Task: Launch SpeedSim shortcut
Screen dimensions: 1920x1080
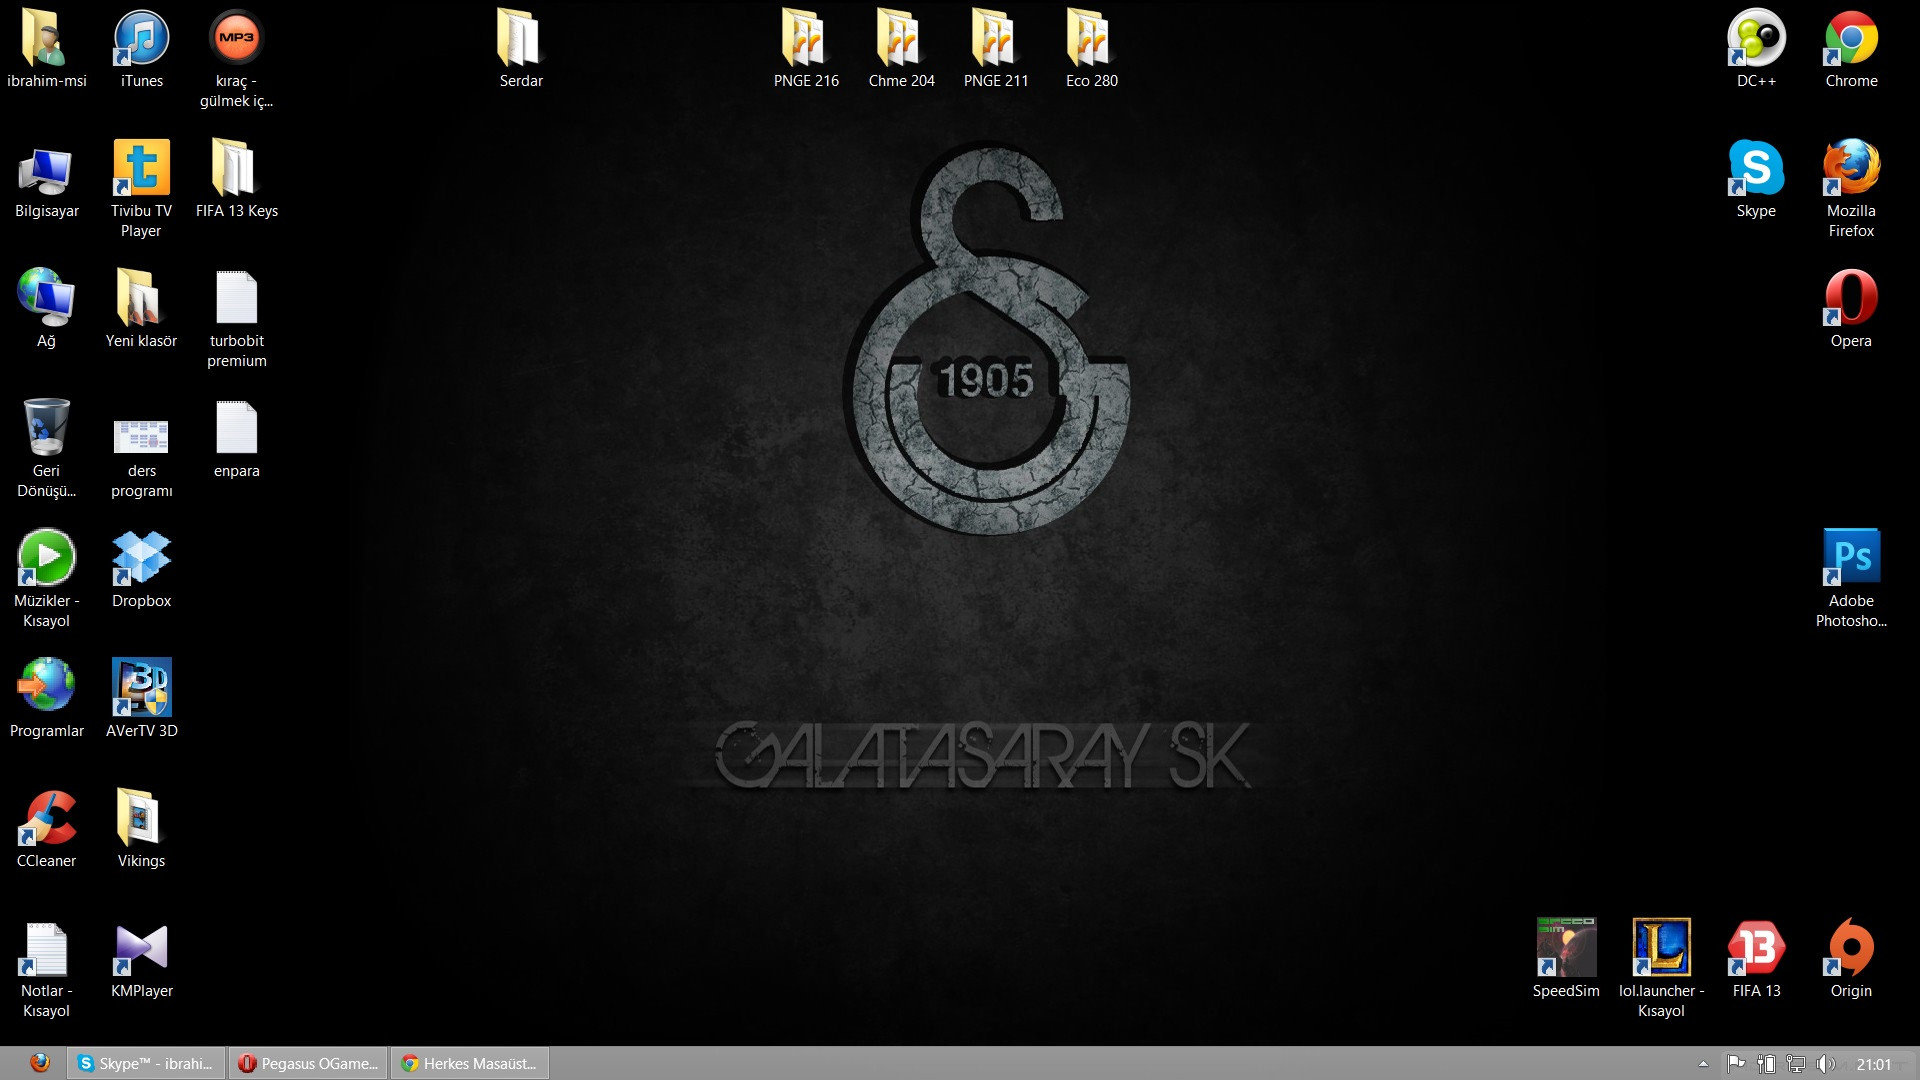Action: [1566, 958]
